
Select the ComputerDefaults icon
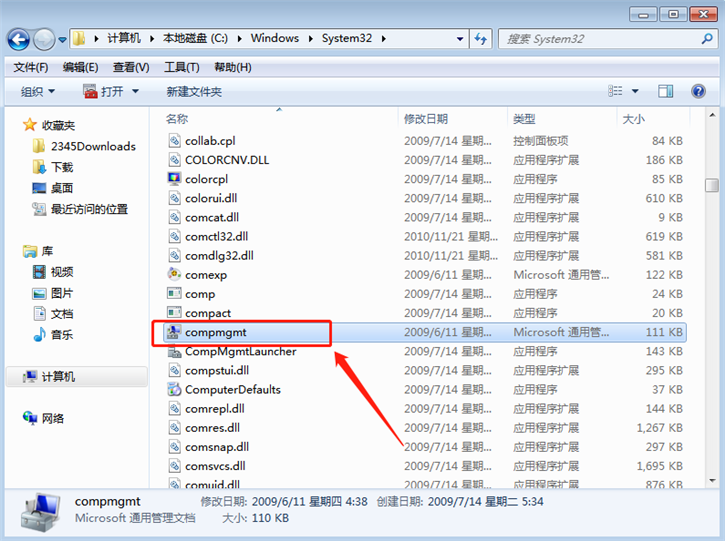pos(174,389)
